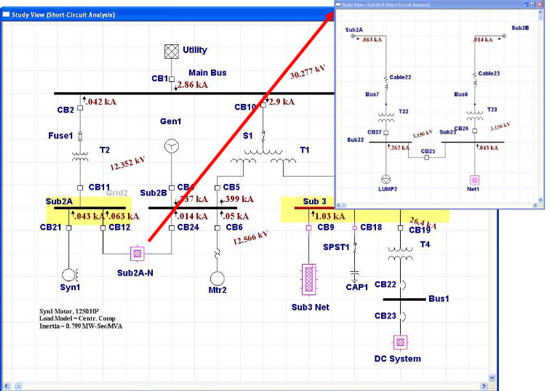551x391 pixels.
Task: Toggle circuit breaker CB1 under Utility
Action: pyautogui.click(x=171, y=79)
